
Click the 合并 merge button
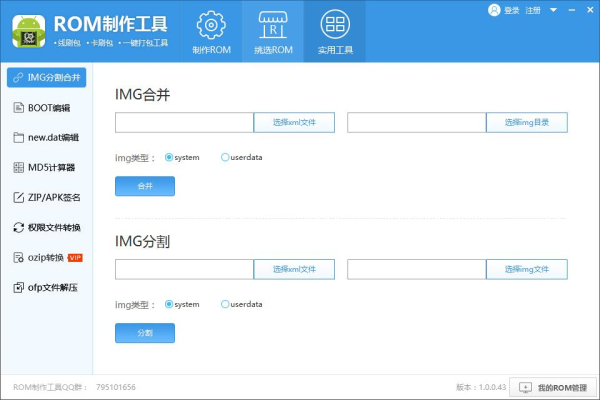tap(145, 186)
